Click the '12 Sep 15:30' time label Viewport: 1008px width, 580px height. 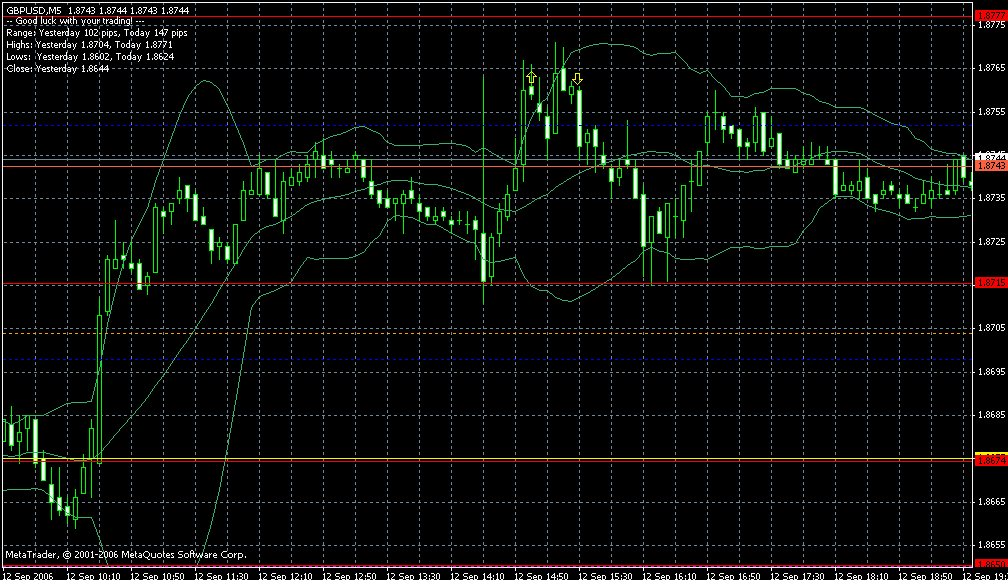(606, 575)
